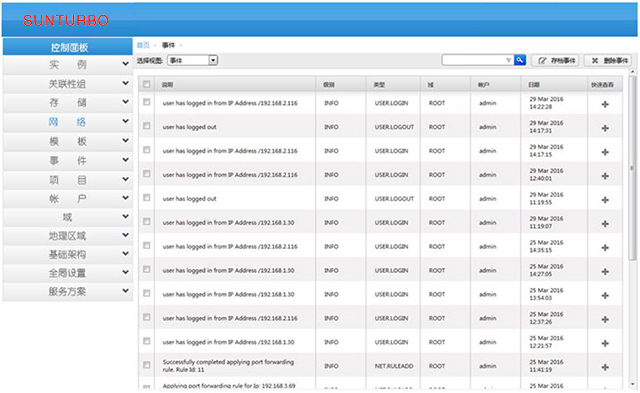Expand the 实例 sidebar section chevron
The image size is (640, 393).
[x=125, y=64]
